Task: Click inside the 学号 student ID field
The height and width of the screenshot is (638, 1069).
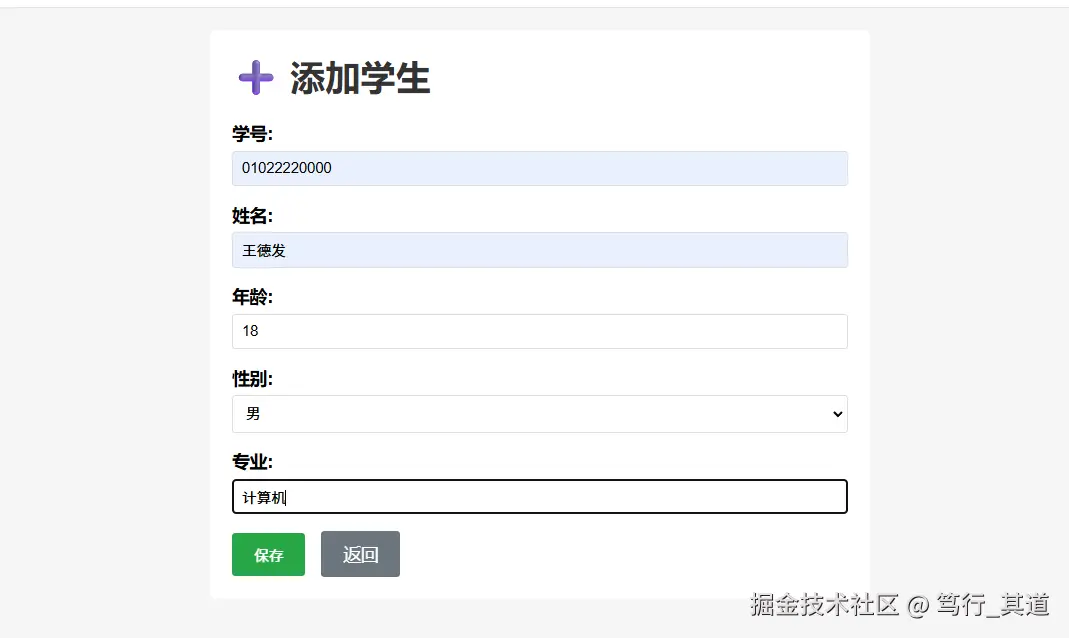Action: coord(540,168)
